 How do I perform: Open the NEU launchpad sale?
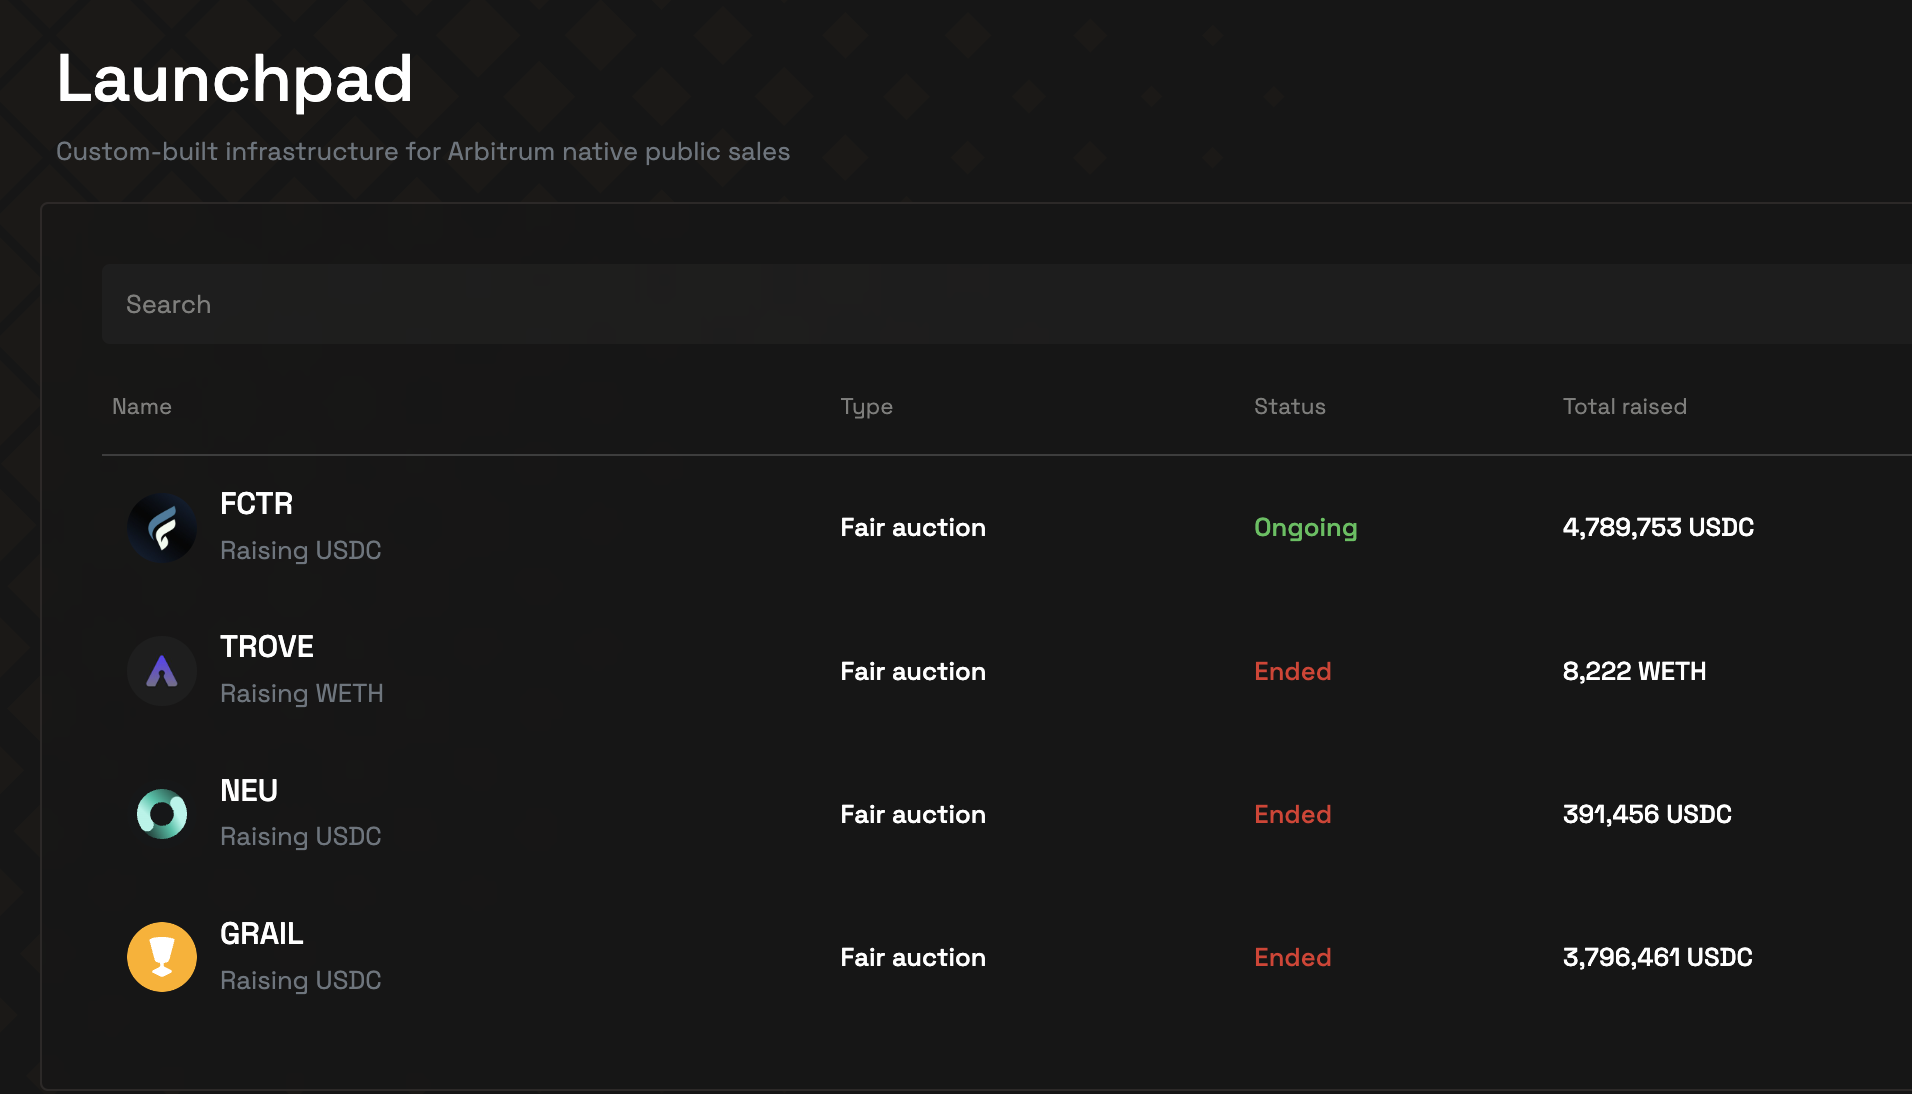click(x=249, y=791)
